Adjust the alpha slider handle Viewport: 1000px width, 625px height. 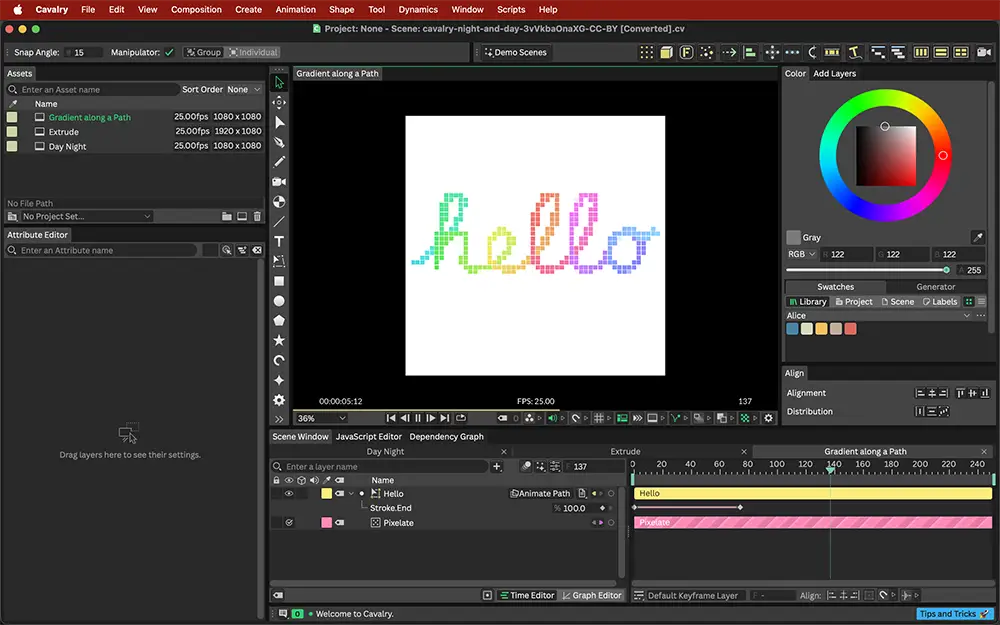[946, 270]
